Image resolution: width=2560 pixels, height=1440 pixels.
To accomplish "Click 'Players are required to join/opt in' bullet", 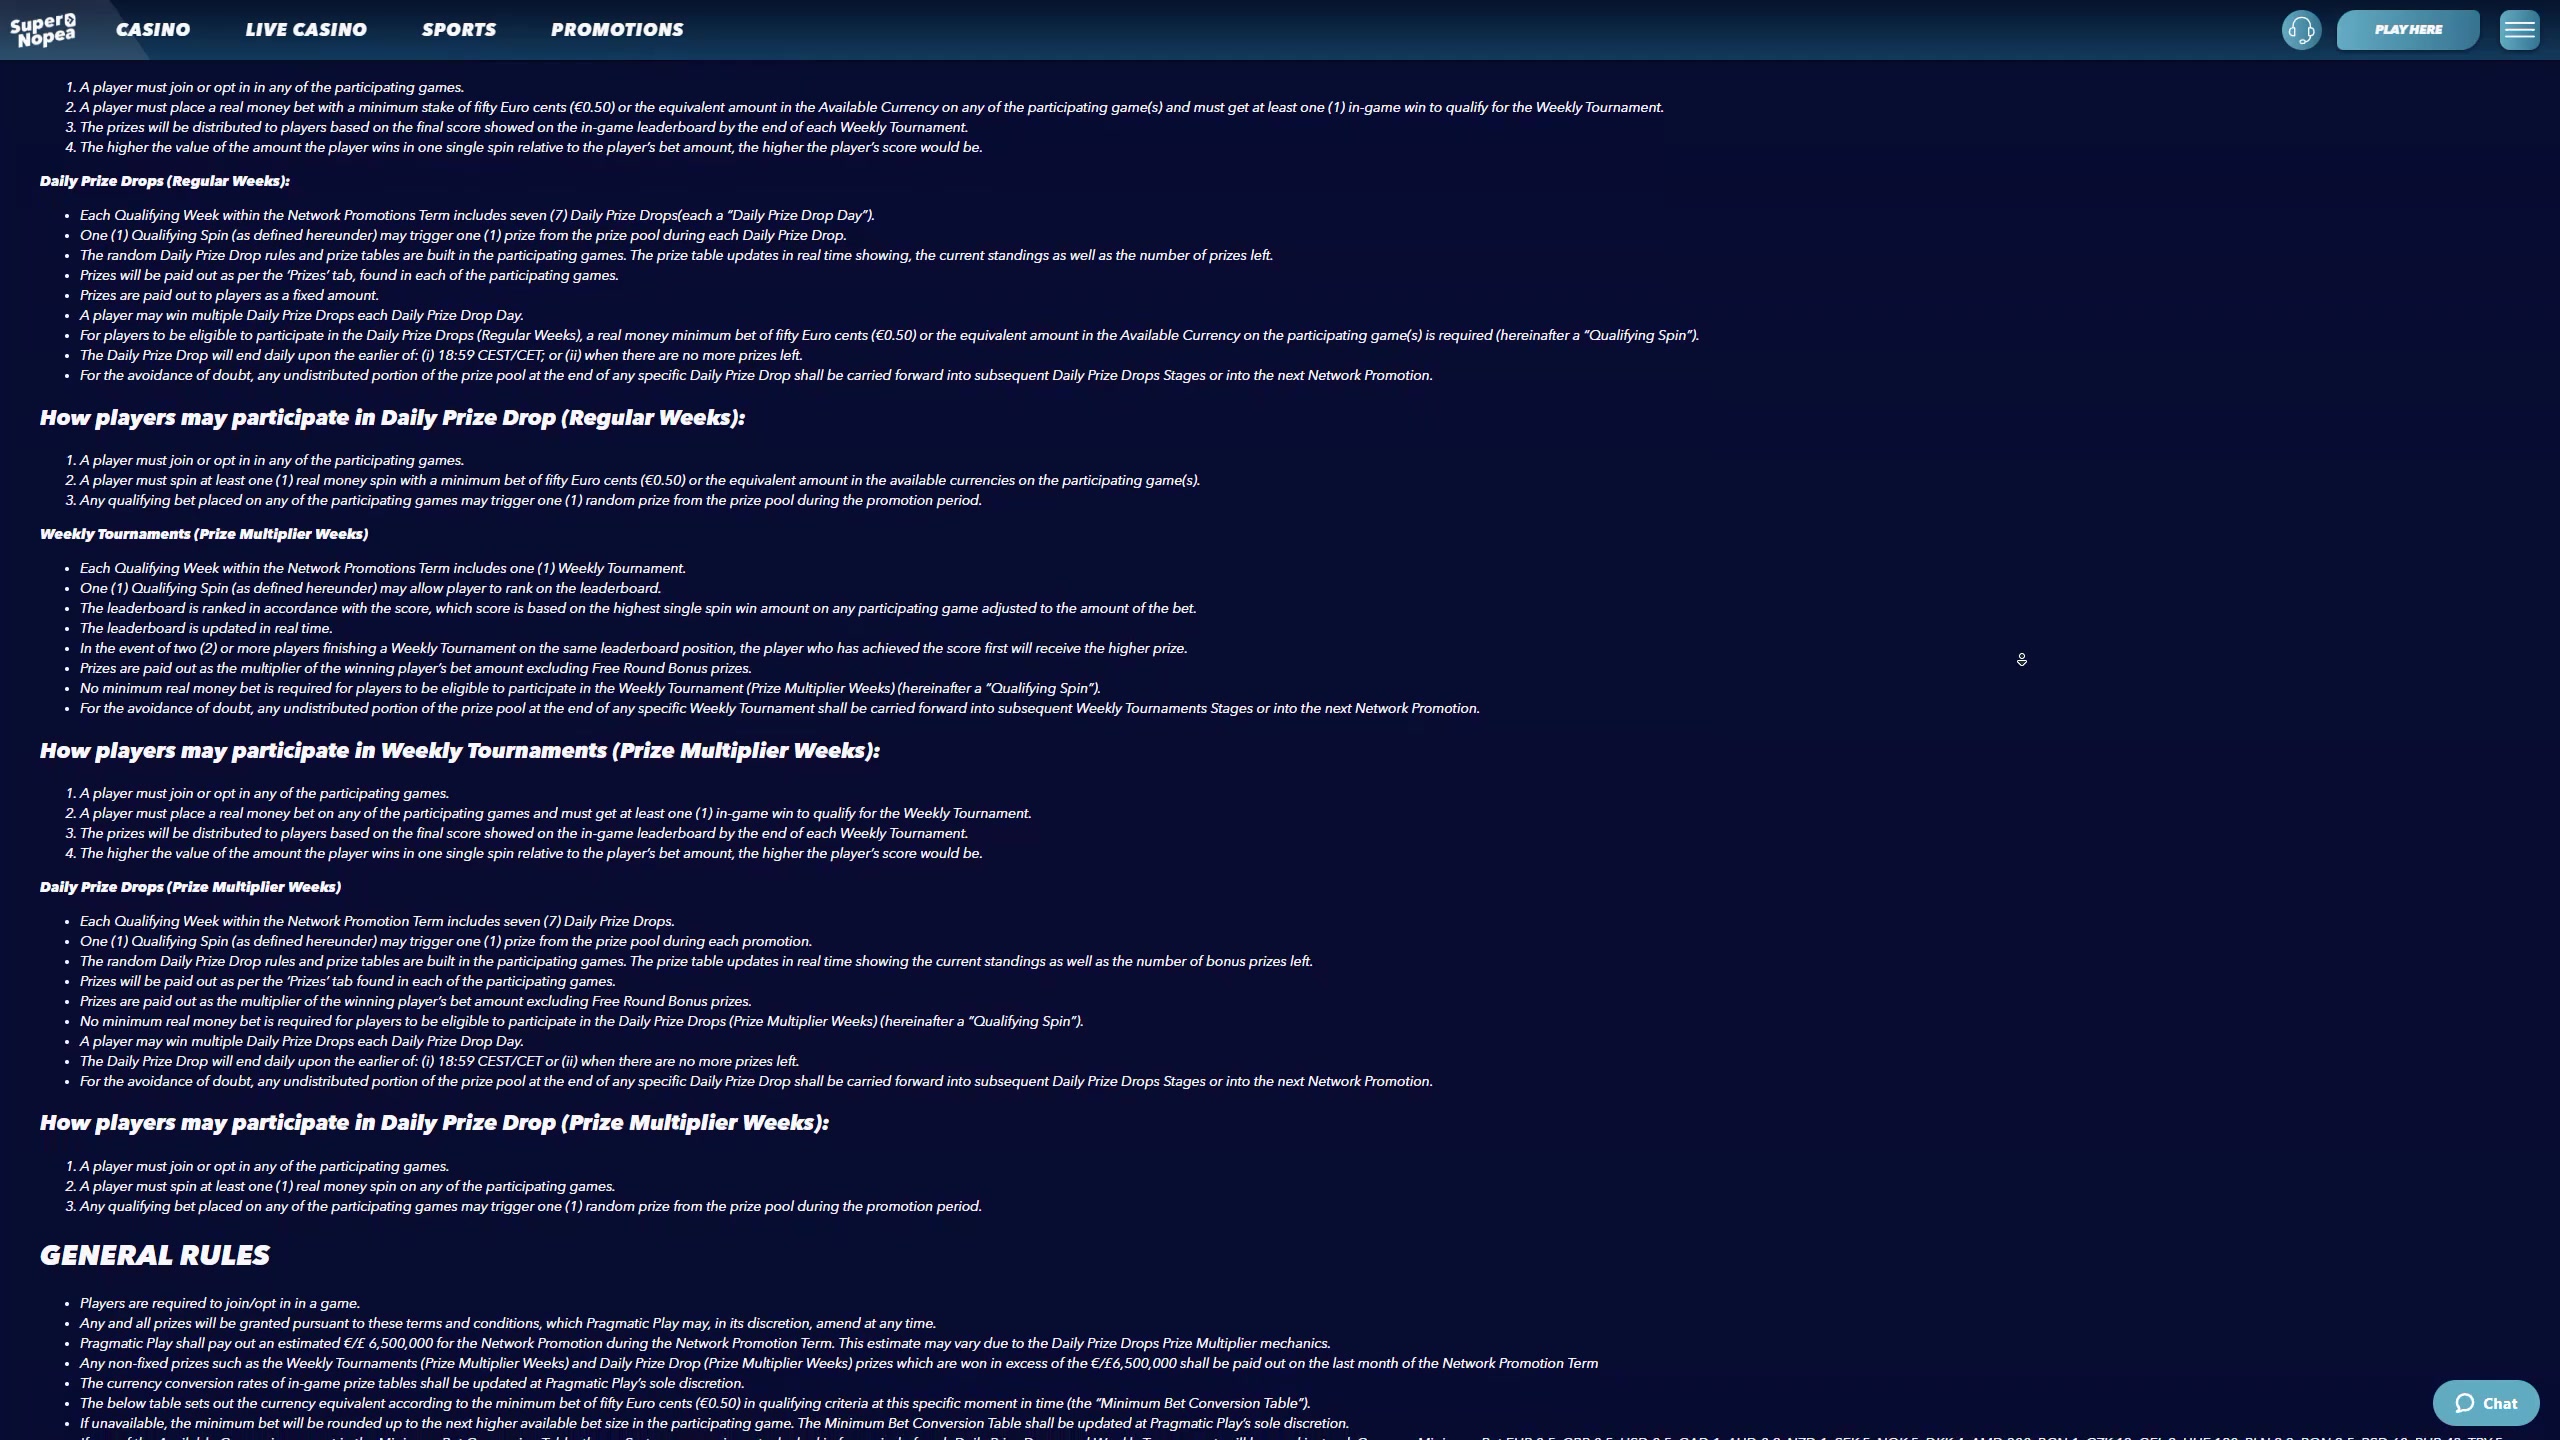I will [x=220, y=1303].
